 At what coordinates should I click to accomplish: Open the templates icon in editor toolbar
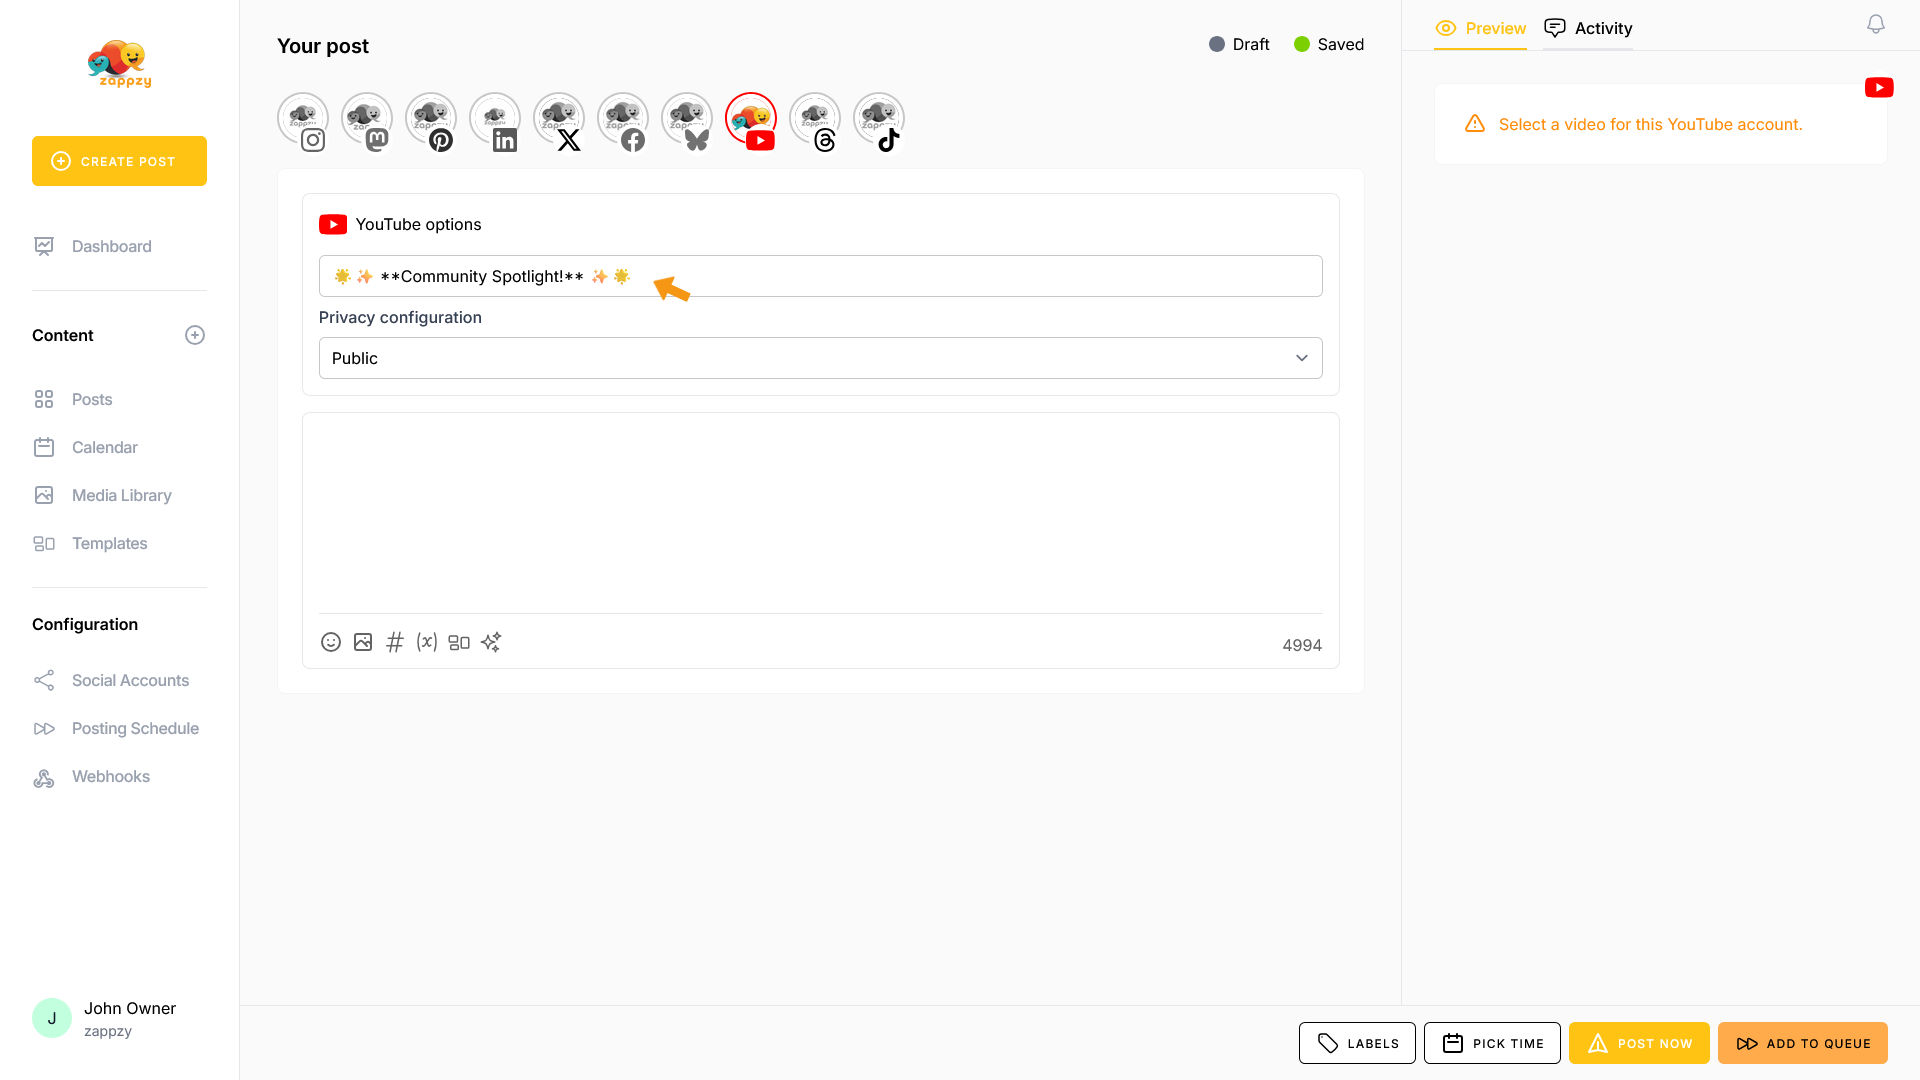pos(459,642)
